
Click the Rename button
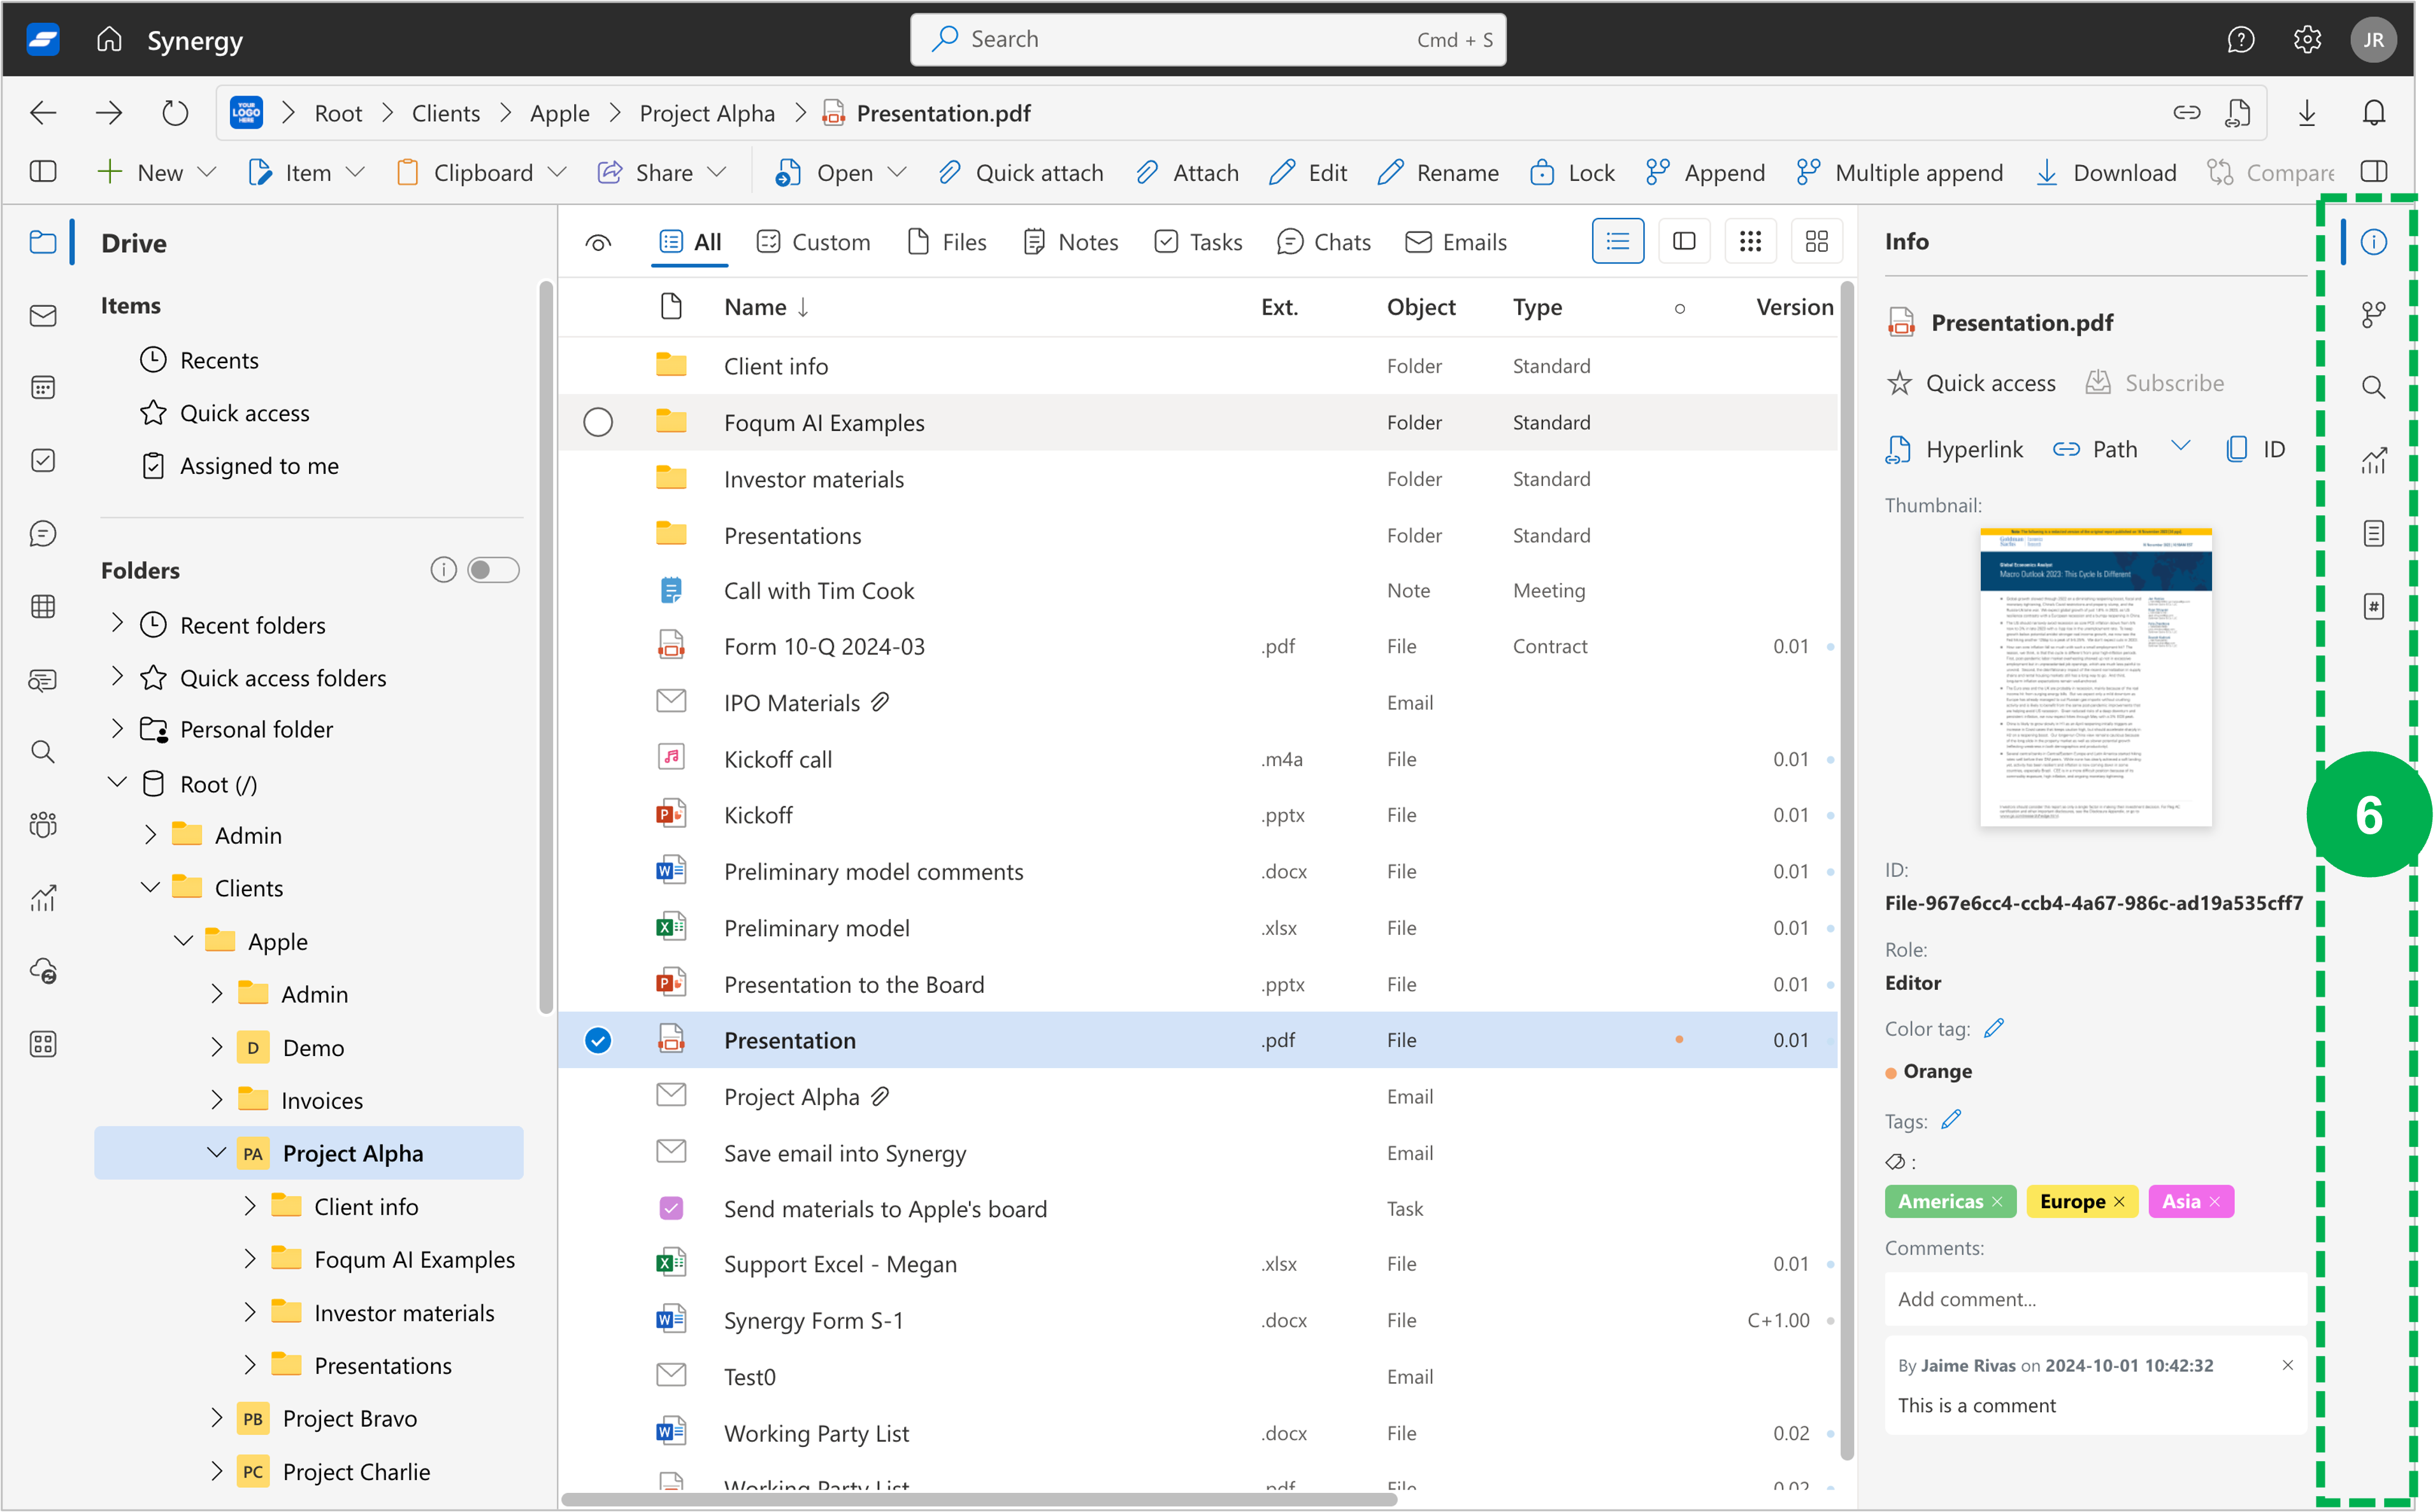click(x=1437, y=173)
